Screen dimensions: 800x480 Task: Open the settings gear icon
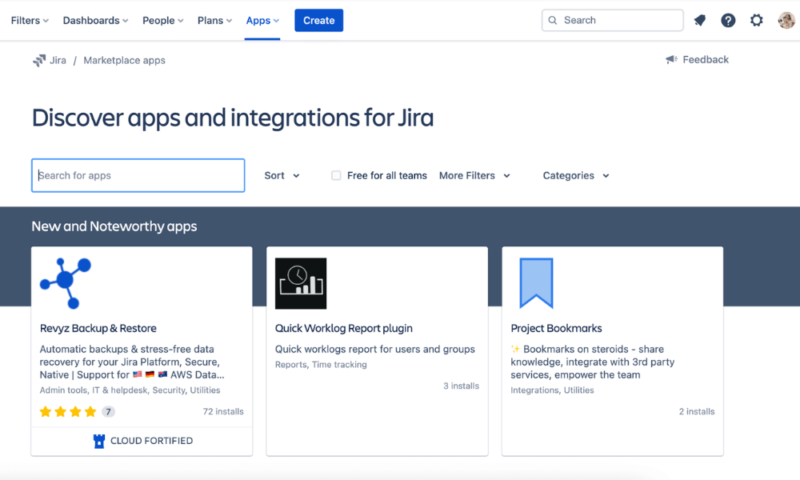(x=756, y=20)
